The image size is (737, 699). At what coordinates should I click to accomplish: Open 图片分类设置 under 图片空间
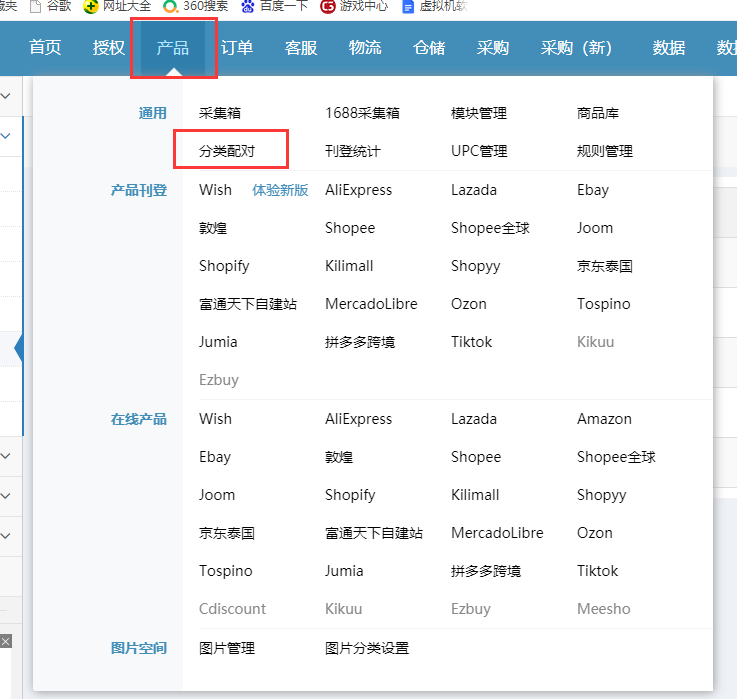click(367, 648)
